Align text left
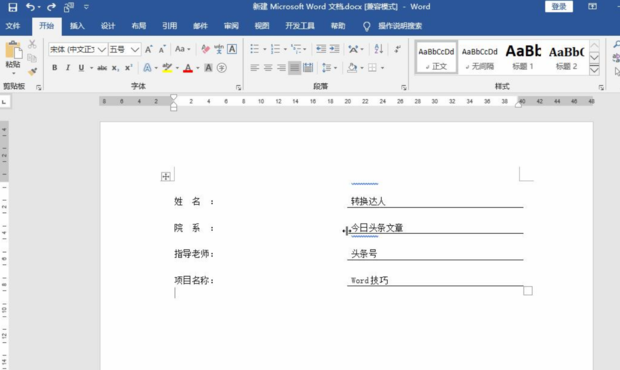The width and height of the screenshot is (620, 370). (255, 68)
